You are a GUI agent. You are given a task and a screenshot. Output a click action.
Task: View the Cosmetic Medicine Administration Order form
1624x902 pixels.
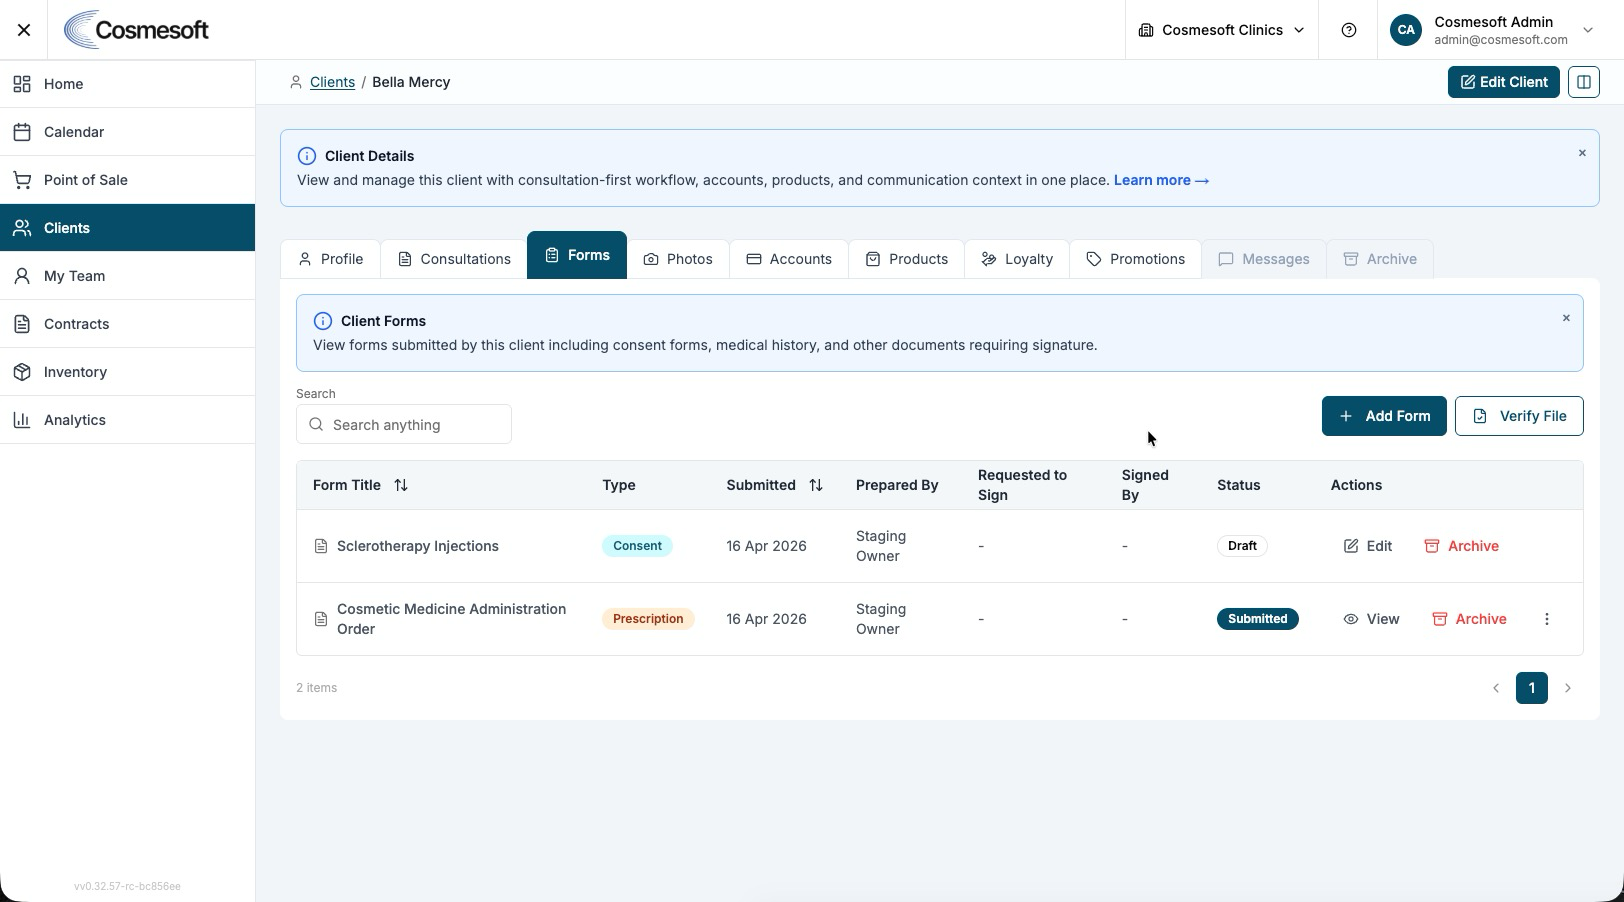tap(1371, 619)
